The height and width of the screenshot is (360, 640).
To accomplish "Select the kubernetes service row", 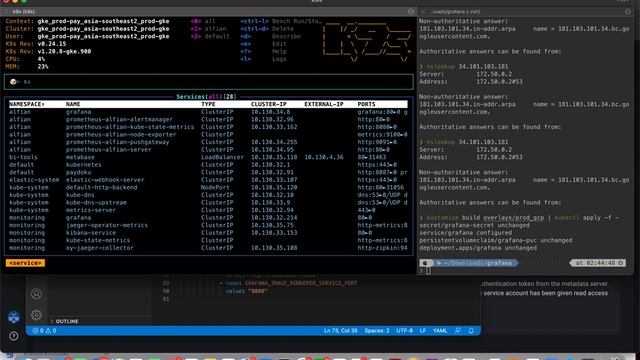I will (208, 164).
